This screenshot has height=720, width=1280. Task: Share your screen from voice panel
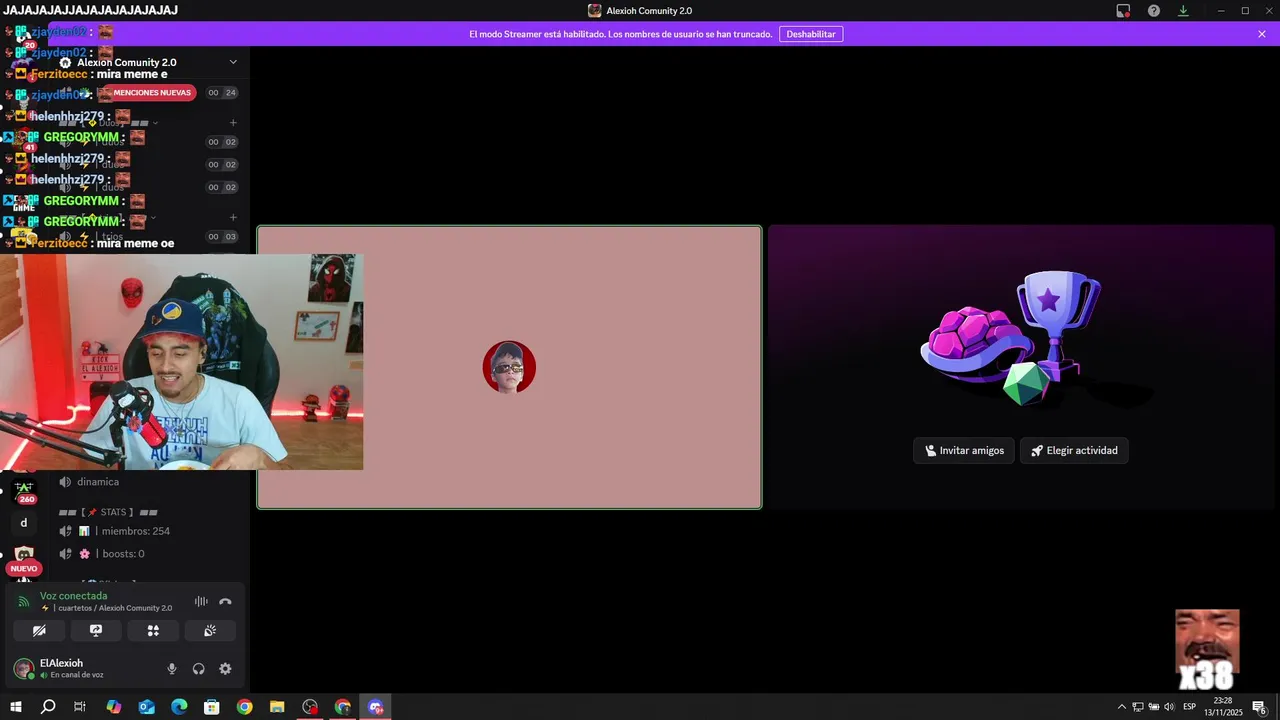[x=96, y=631]
